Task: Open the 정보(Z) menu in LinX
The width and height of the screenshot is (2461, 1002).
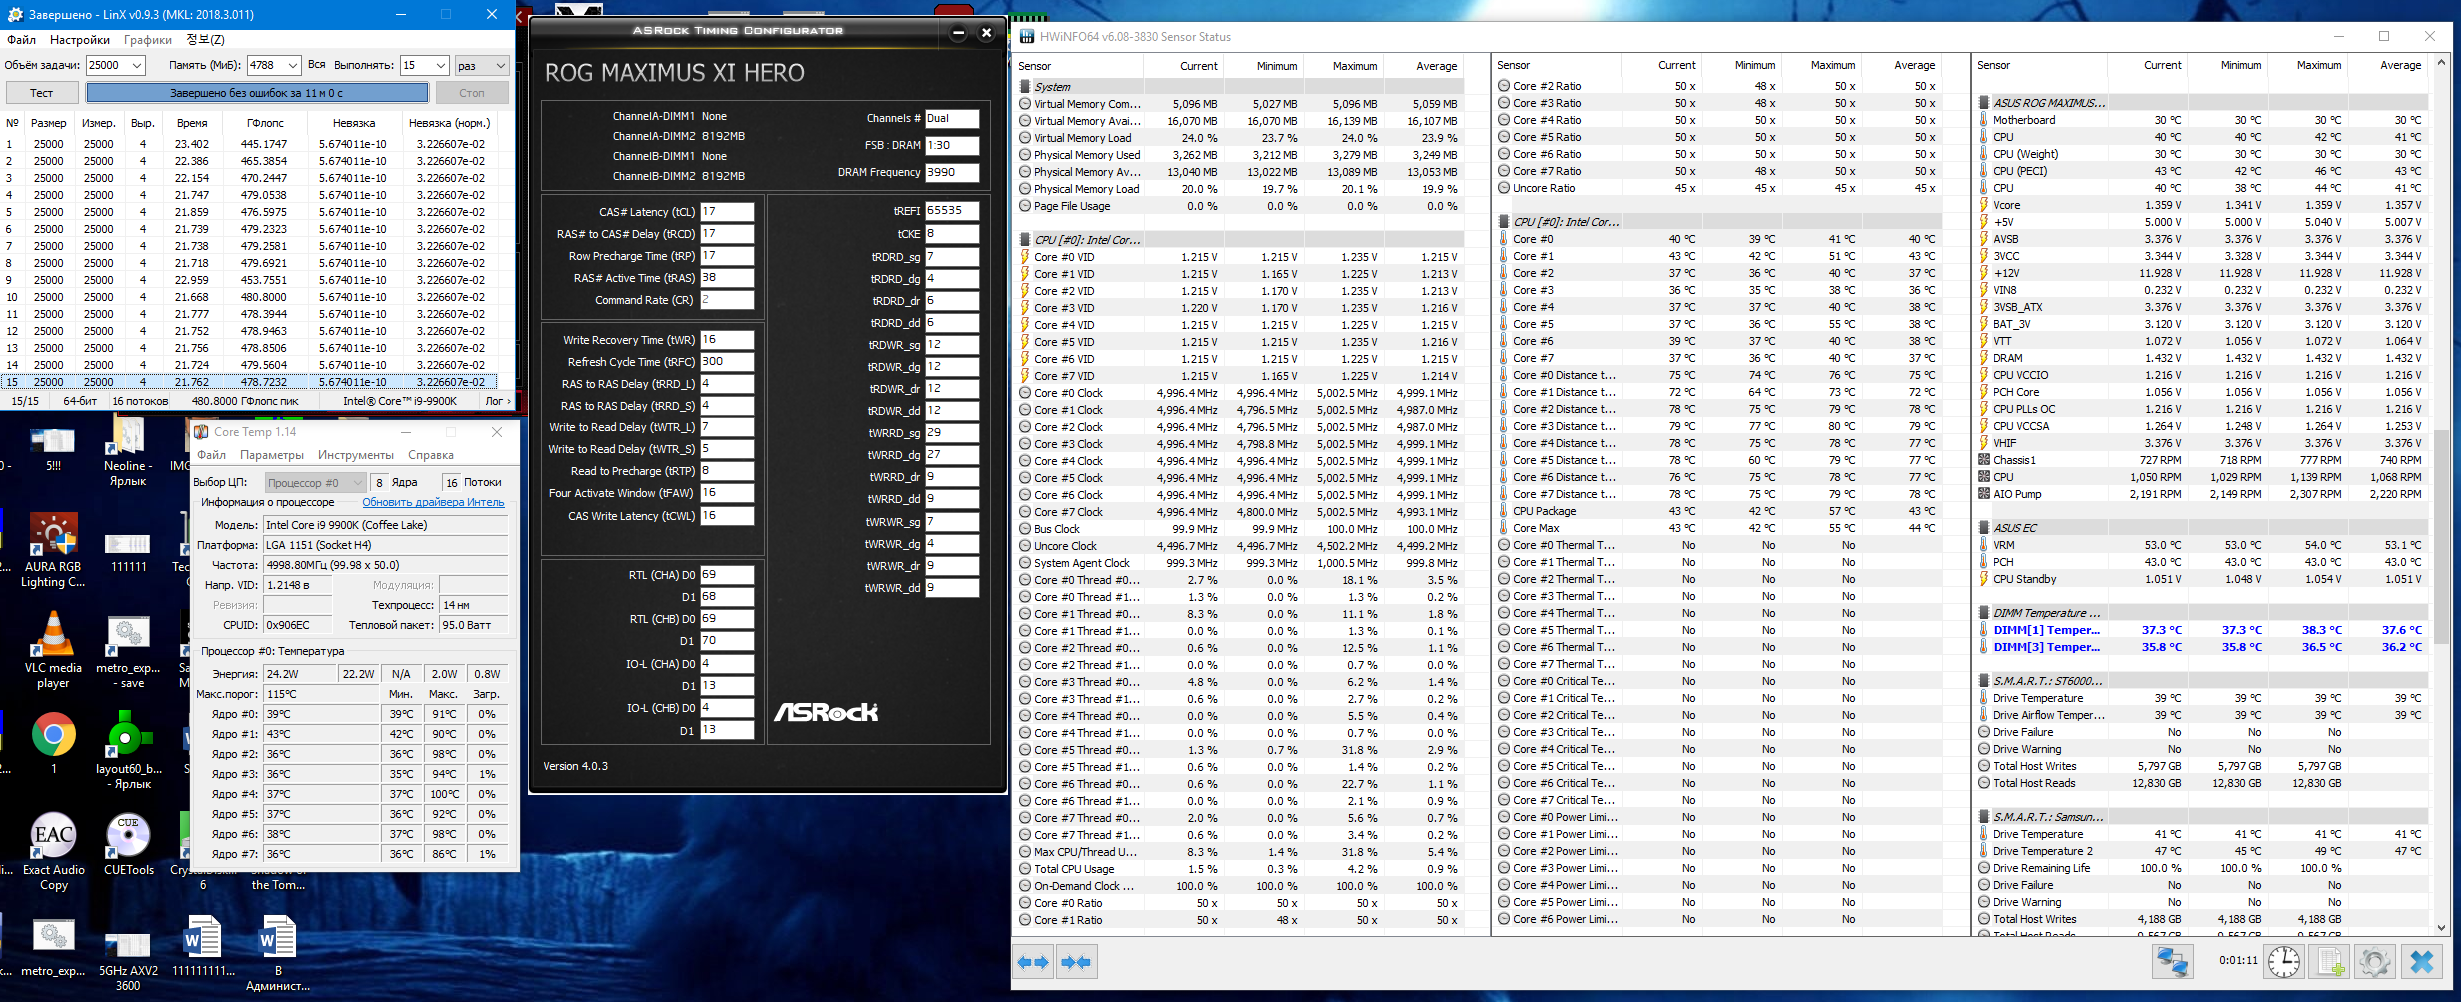Action: (x=205, y=40)
